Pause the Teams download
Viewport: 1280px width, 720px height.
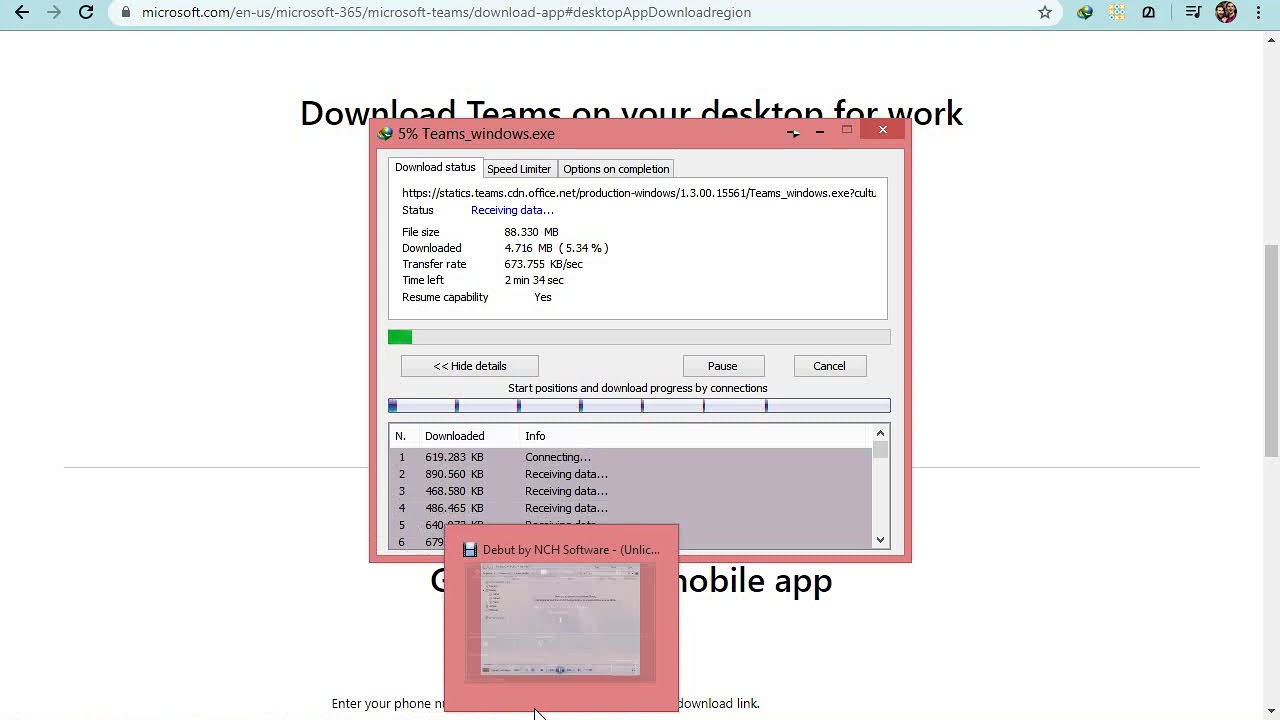(x=723, y=366)
